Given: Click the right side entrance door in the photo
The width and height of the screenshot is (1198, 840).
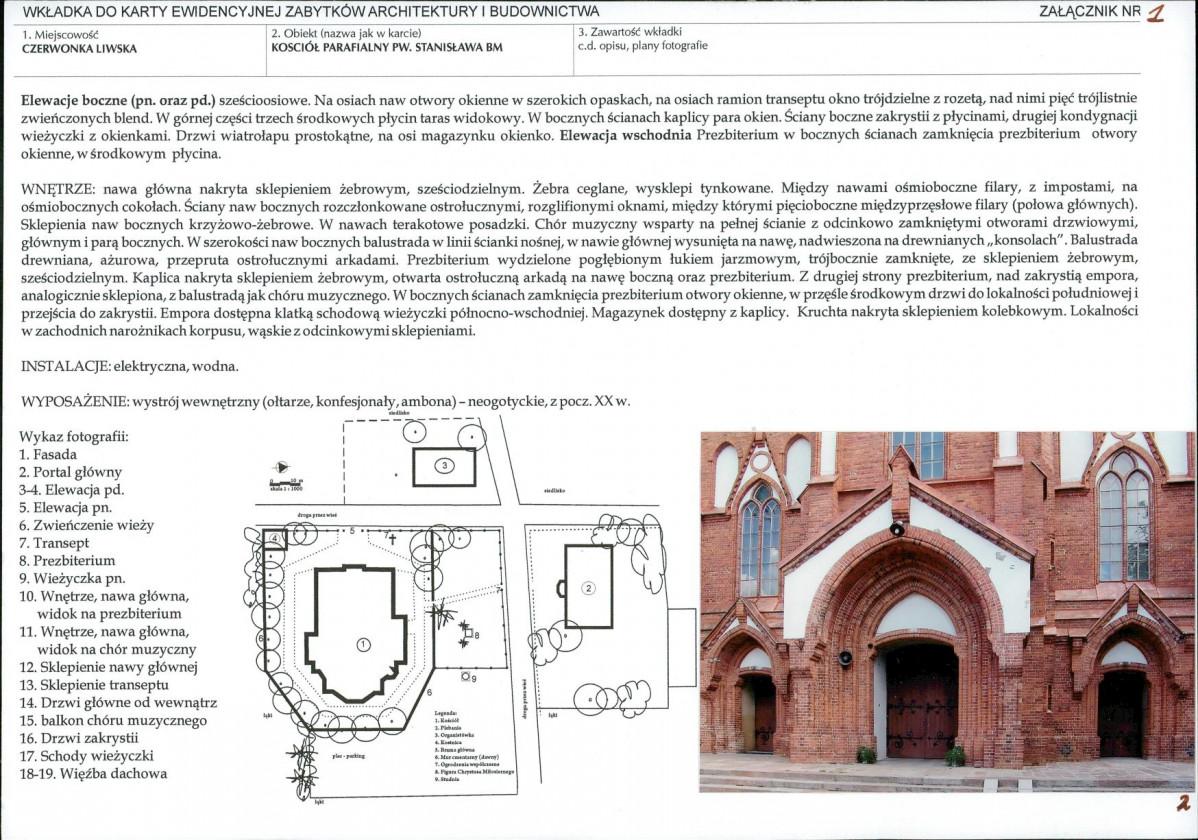Looking at the screenshot, I should (x=1122, y=713).
